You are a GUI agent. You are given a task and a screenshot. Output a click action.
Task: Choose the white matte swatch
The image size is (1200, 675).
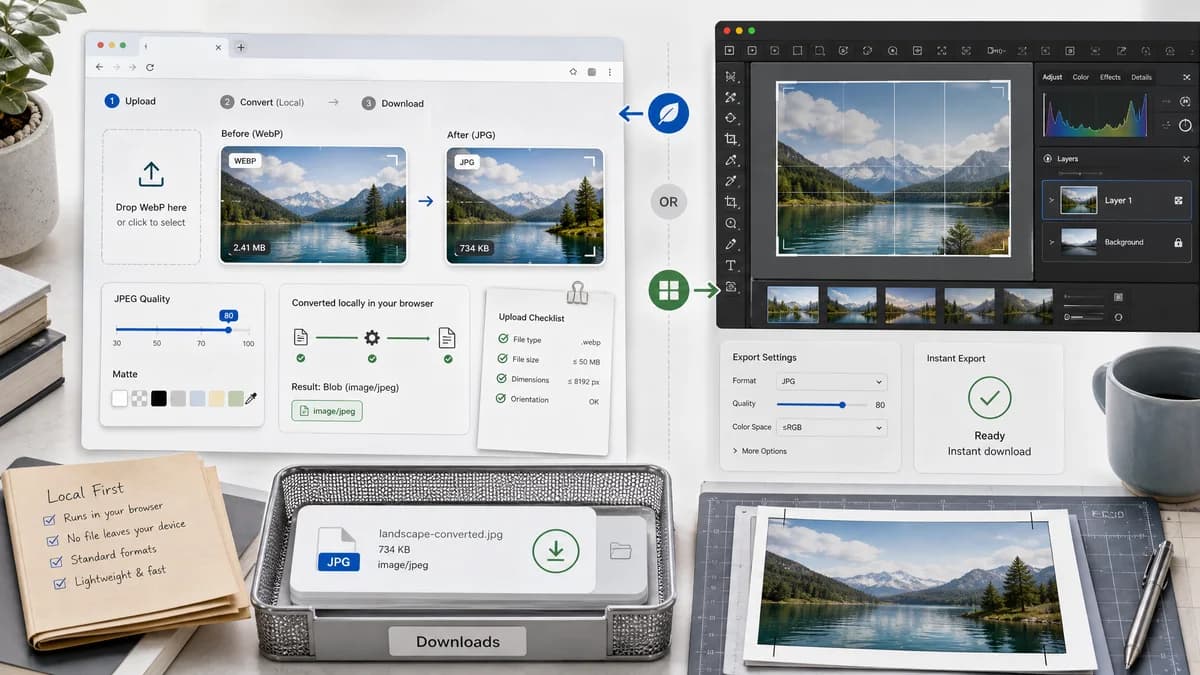point(120,398)
